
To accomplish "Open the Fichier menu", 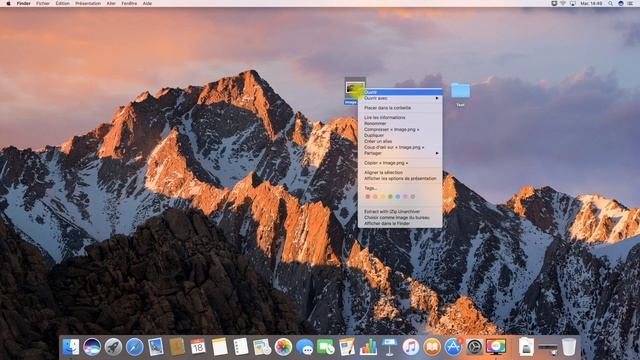I will coord(43,3).
